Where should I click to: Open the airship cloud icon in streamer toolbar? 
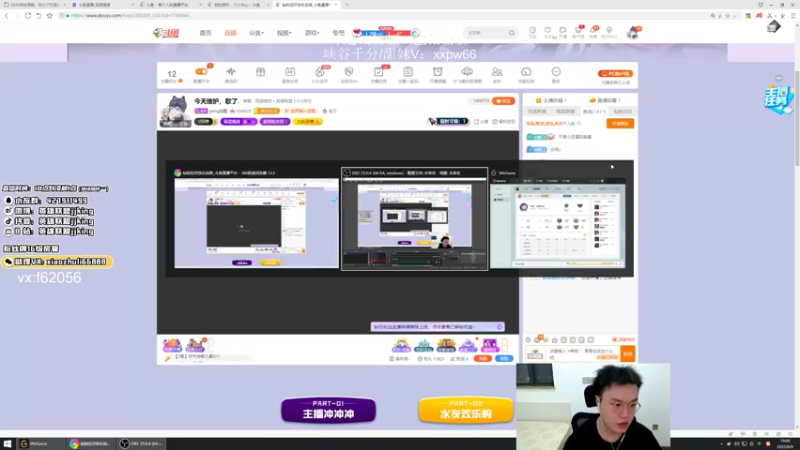click(x=467, y=72)
